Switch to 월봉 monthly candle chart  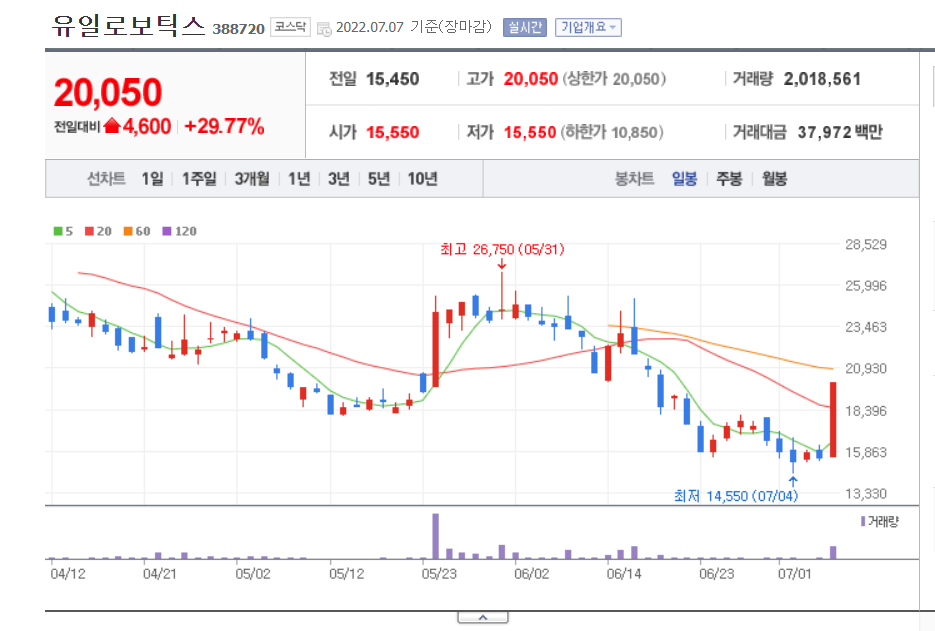pyautogui.click(x=774, y=178)
